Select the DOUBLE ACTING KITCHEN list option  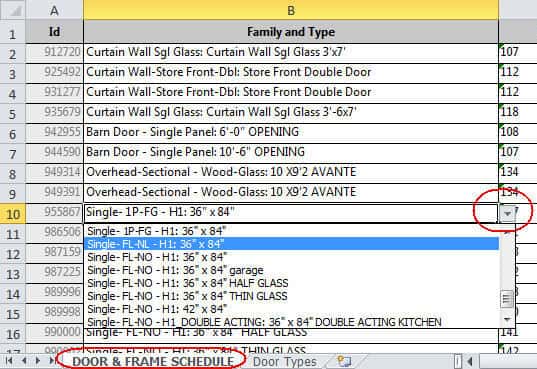[x=291, y=322]
